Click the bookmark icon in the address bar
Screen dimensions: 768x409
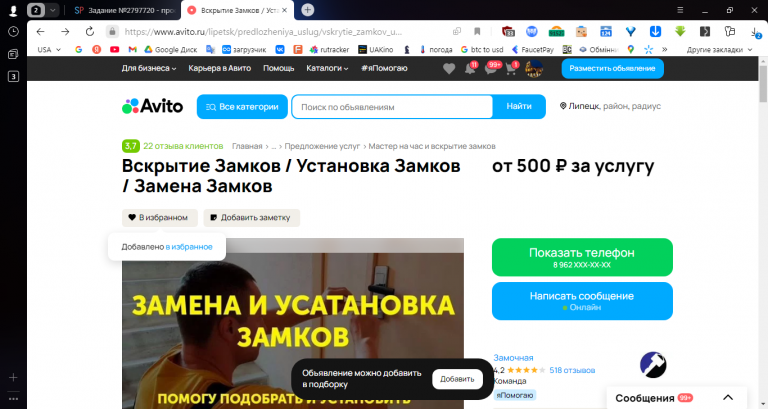tap(477, 31)
